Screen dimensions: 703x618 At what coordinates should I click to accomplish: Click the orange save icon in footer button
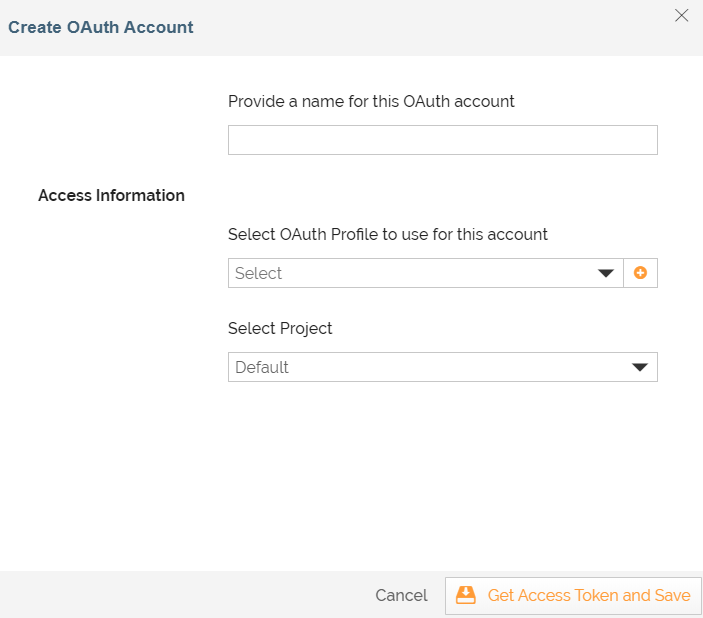(466, 595)
